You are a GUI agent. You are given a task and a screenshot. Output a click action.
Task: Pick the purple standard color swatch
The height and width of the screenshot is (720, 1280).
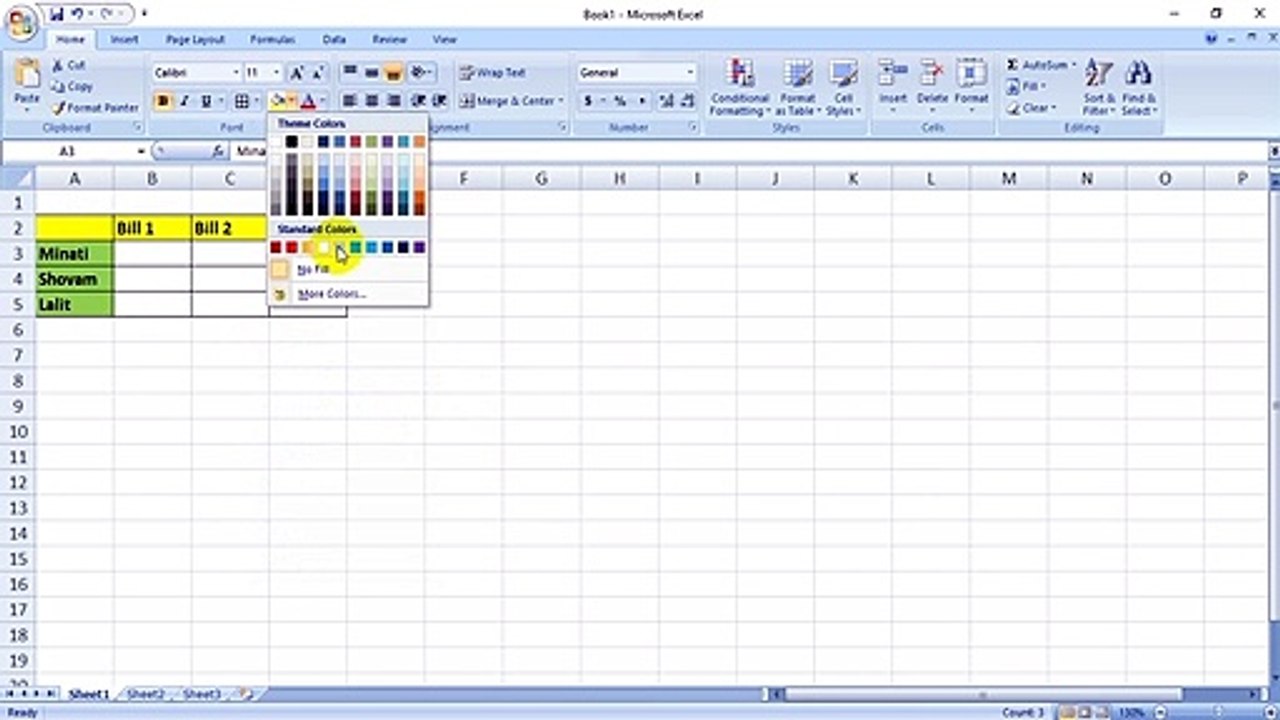click(419, 247)
